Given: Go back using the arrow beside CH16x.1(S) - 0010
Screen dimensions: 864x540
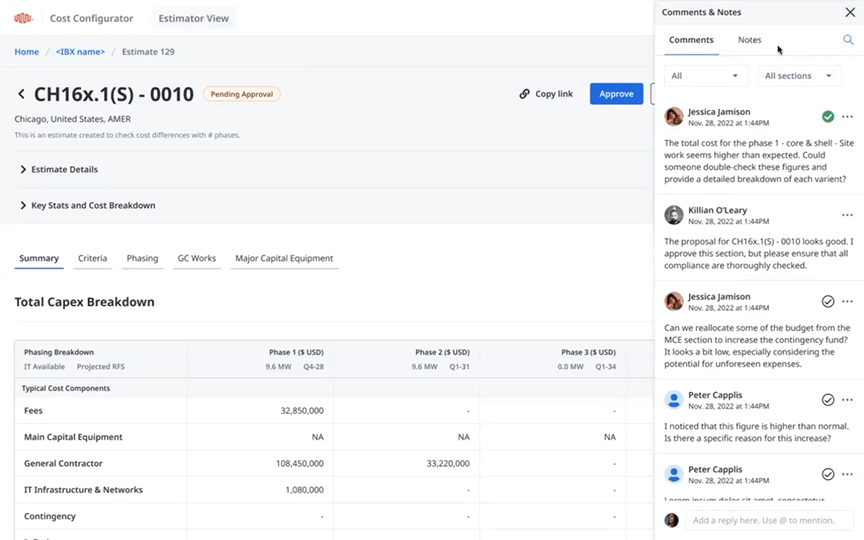Looking at the screenshot, I should [21, 94].
